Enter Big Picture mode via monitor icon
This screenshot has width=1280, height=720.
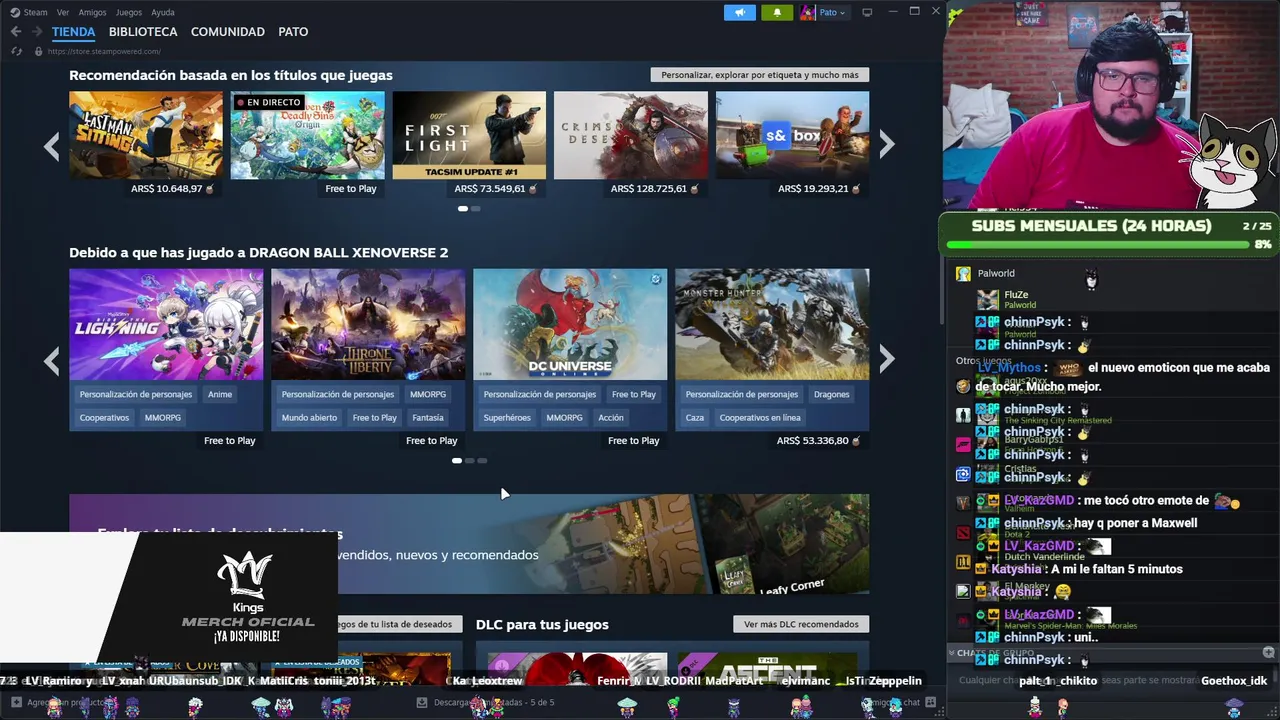[867, 12]
